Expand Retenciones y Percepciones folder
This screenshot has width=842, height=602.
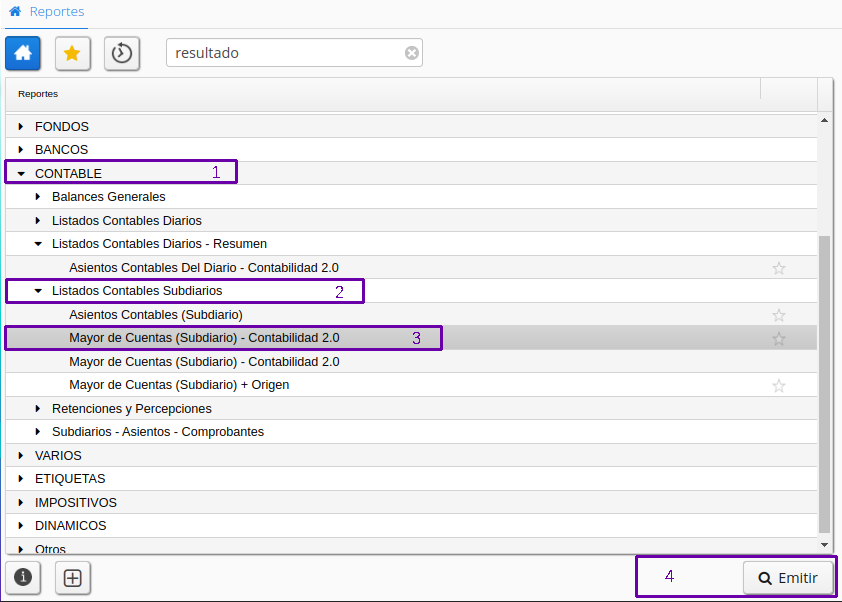(38, 409)
